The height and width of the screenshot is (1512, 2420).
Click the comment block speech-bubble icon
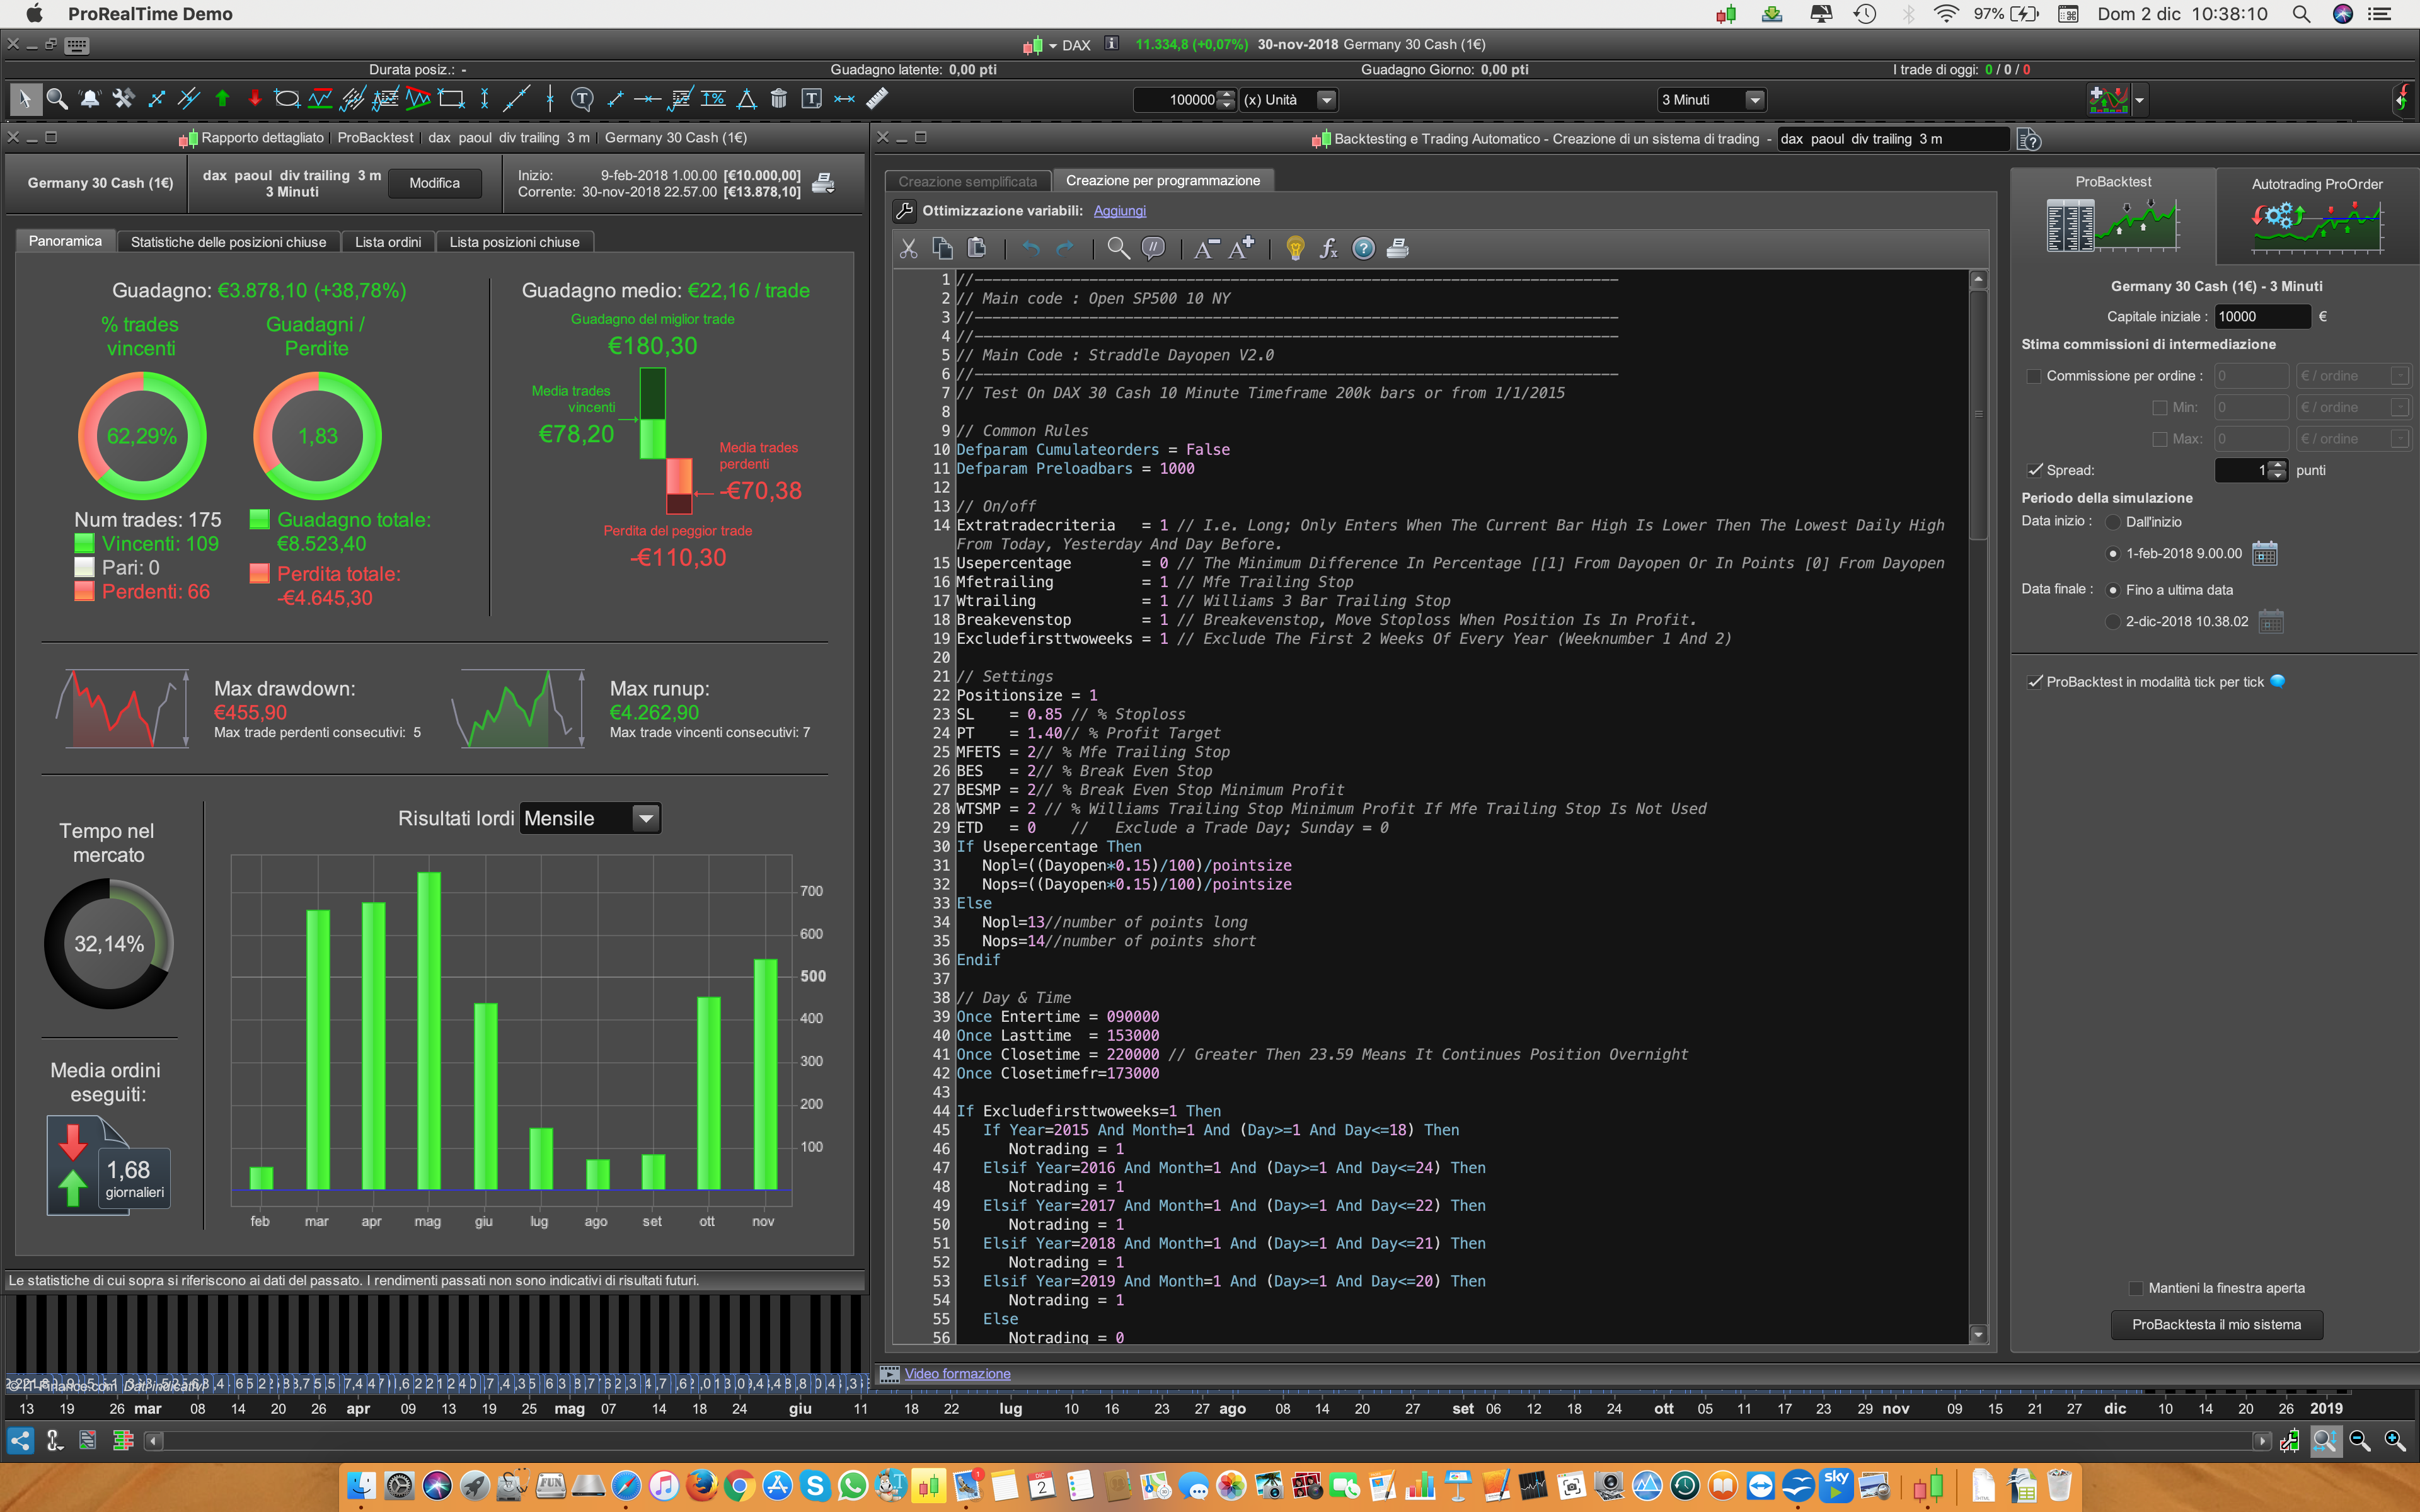click(x=1153, y=249)
